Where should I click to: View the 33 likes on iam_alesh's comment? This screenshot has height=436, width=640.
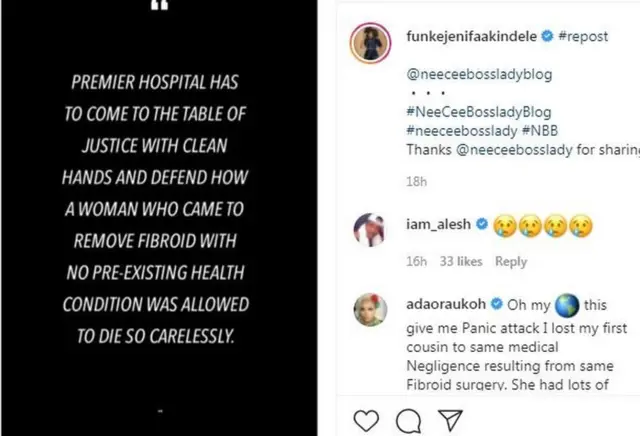click(461, 261)
